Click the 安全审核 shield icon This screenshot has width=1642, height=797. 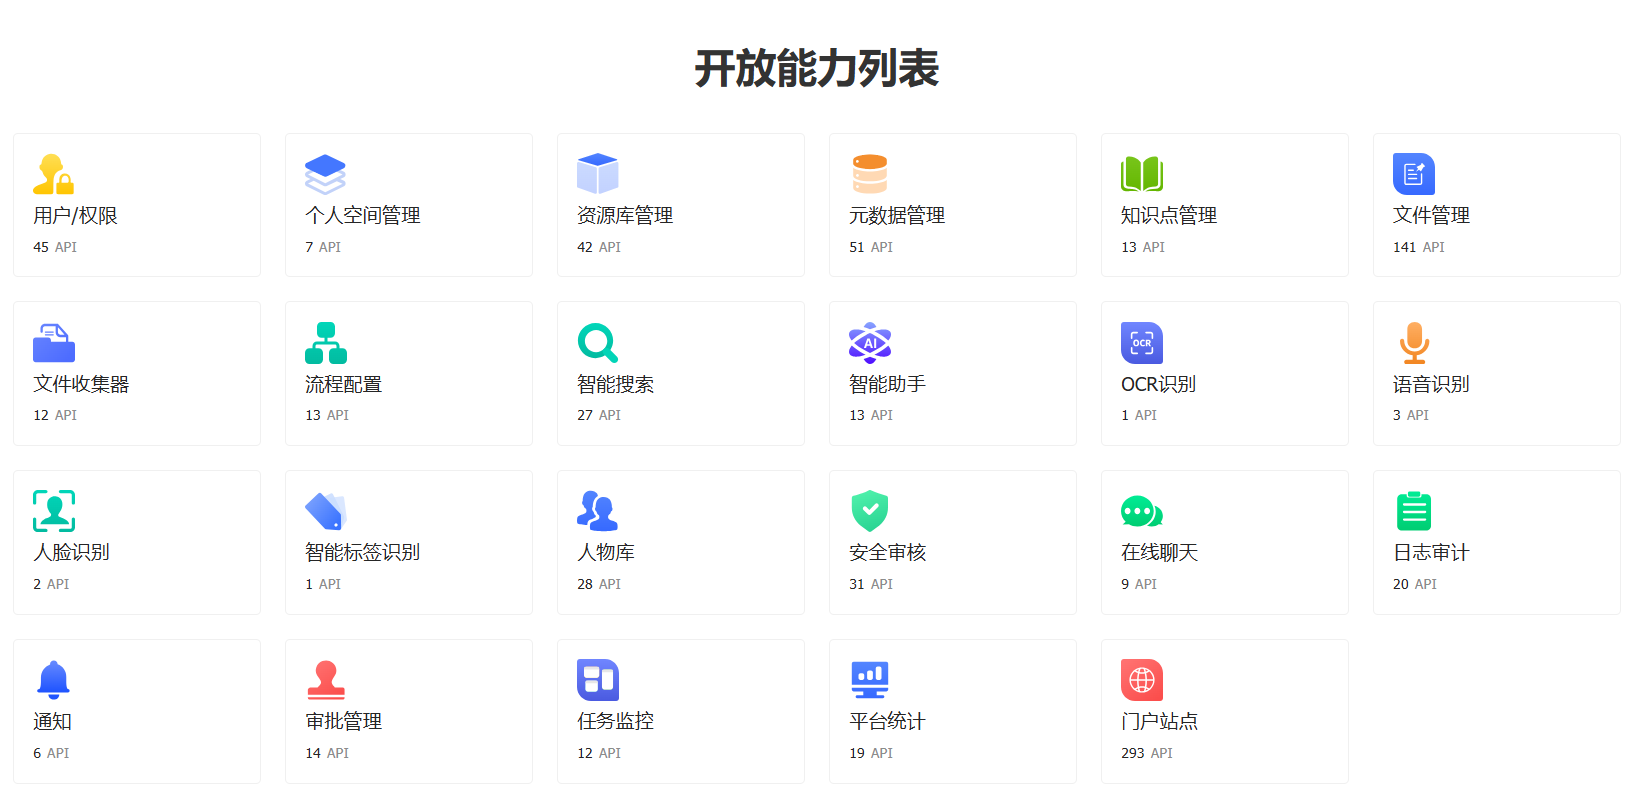point(870,511)
